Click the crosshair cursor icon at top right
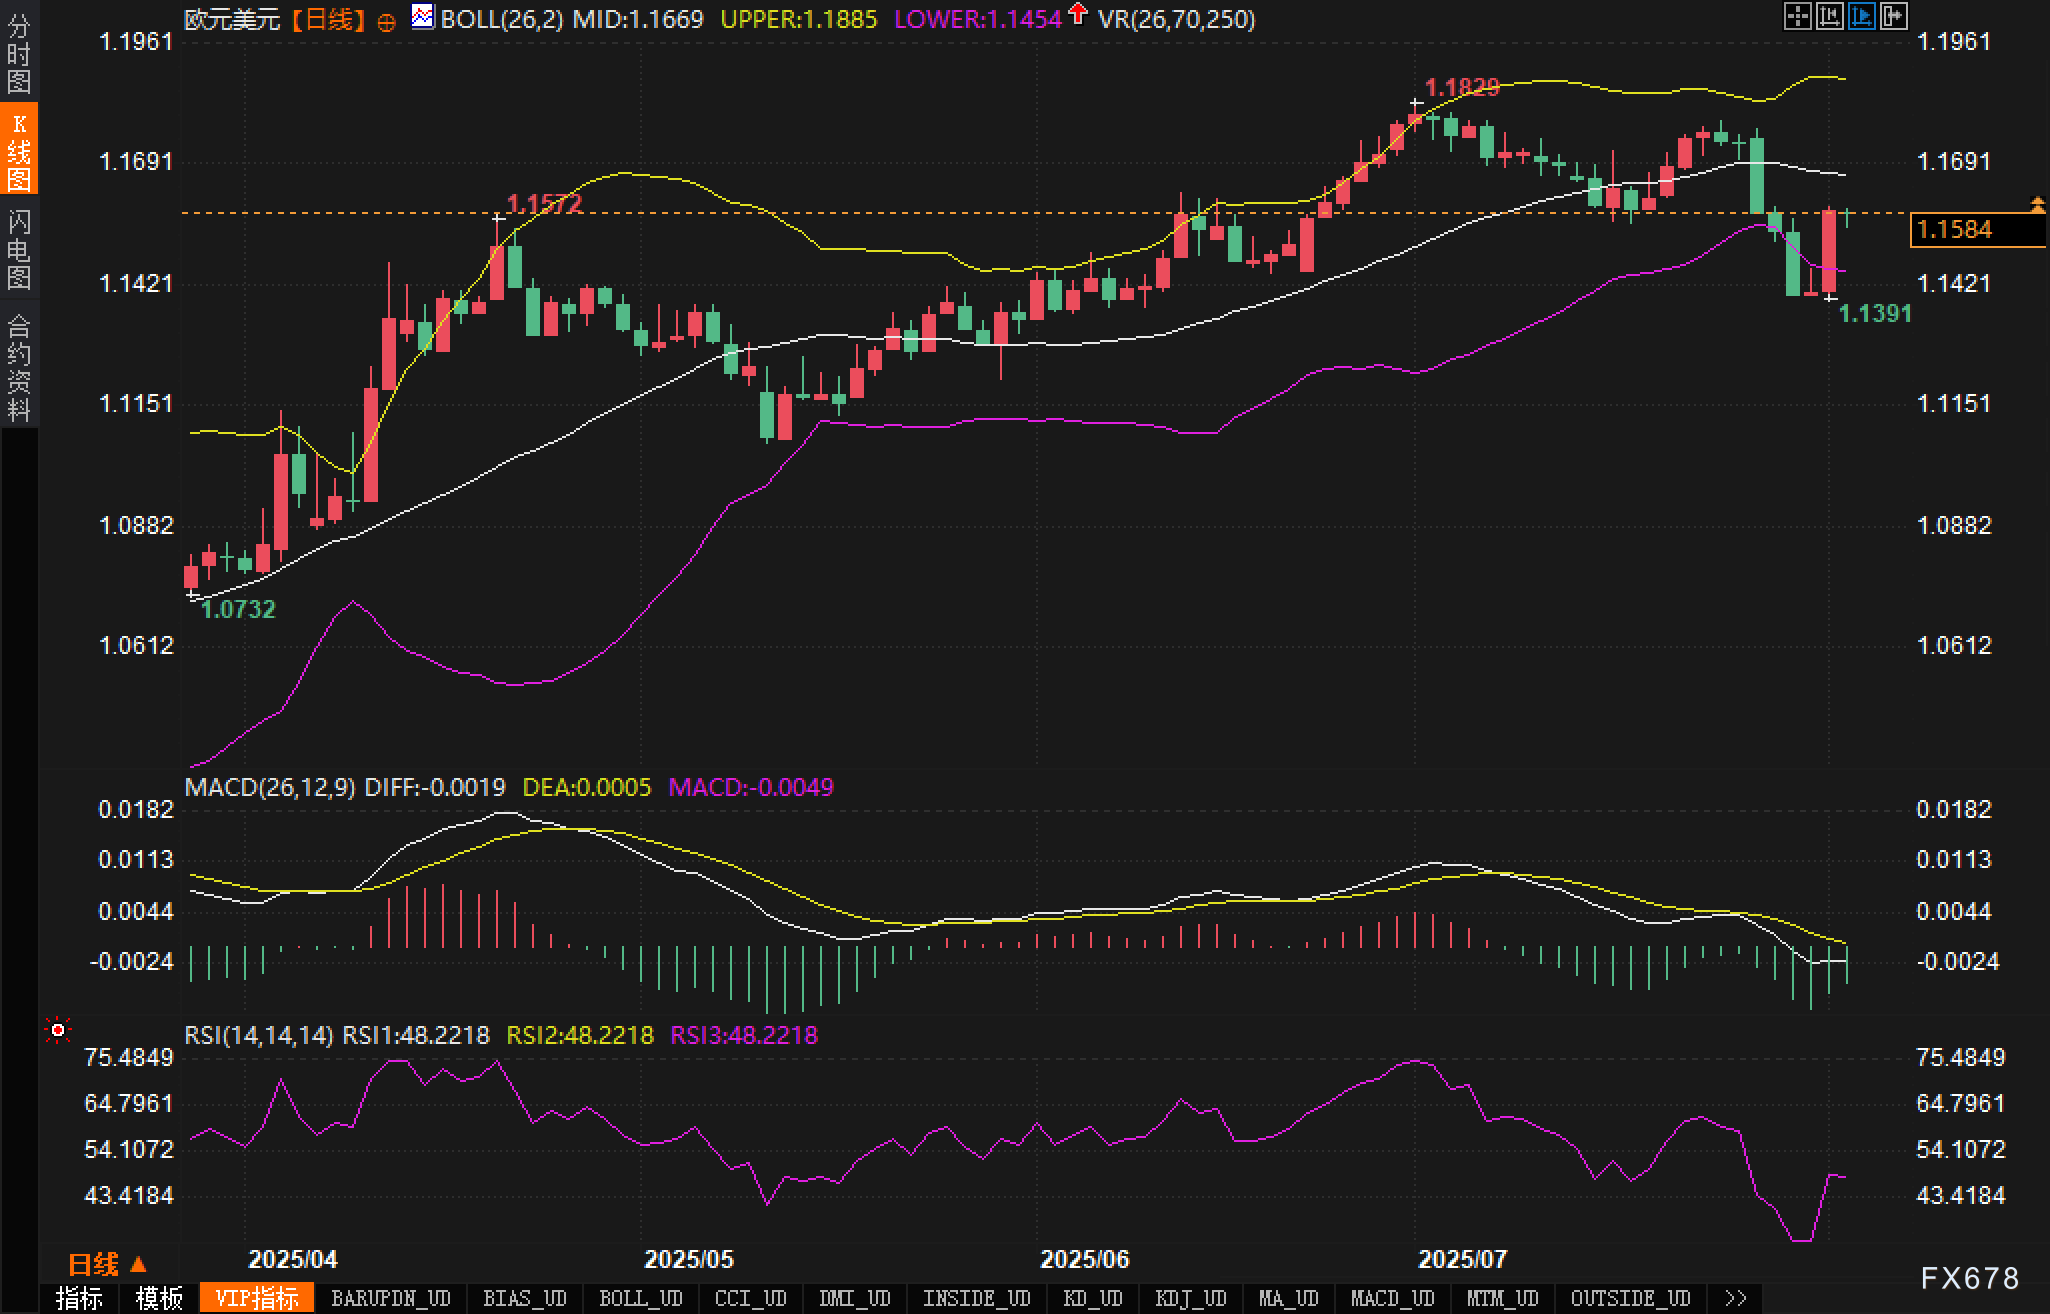 coord(1797,16)
